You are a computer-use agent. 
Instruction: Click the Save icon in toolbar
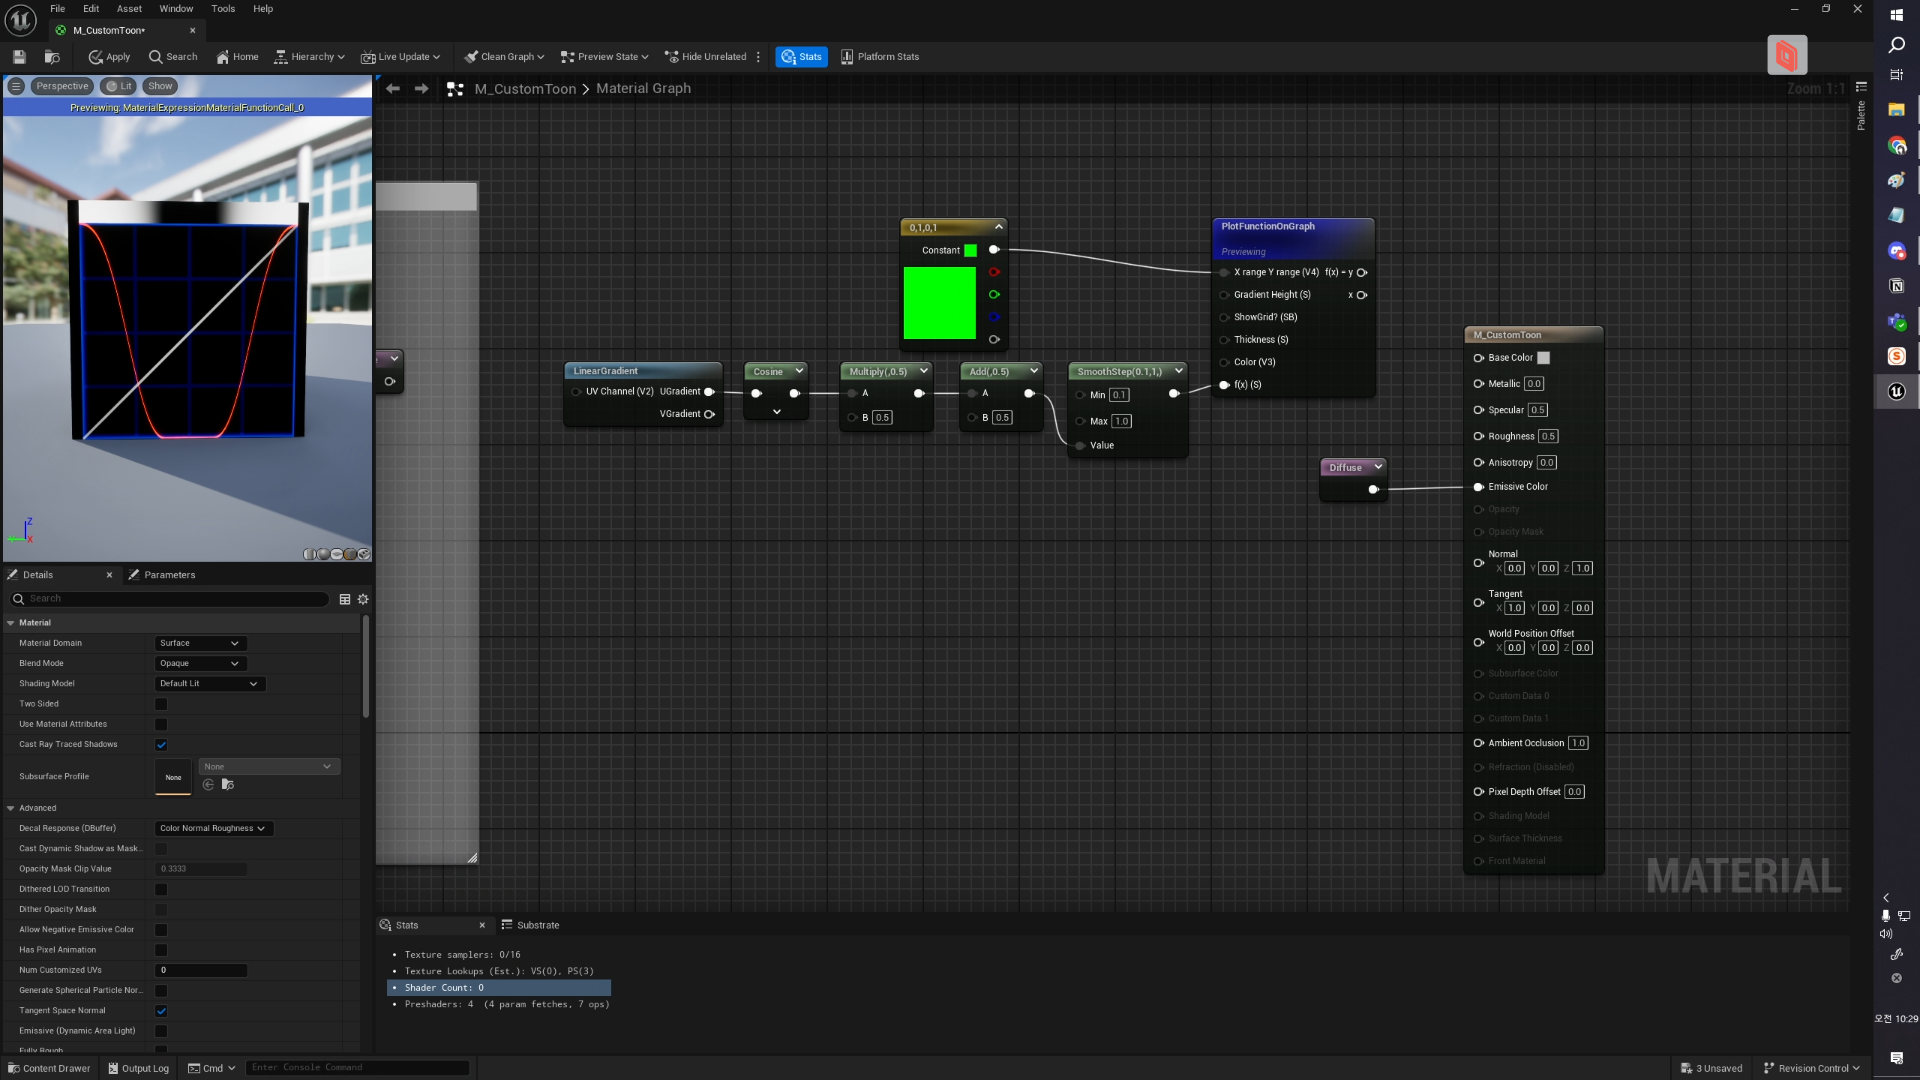pos(19,57)
